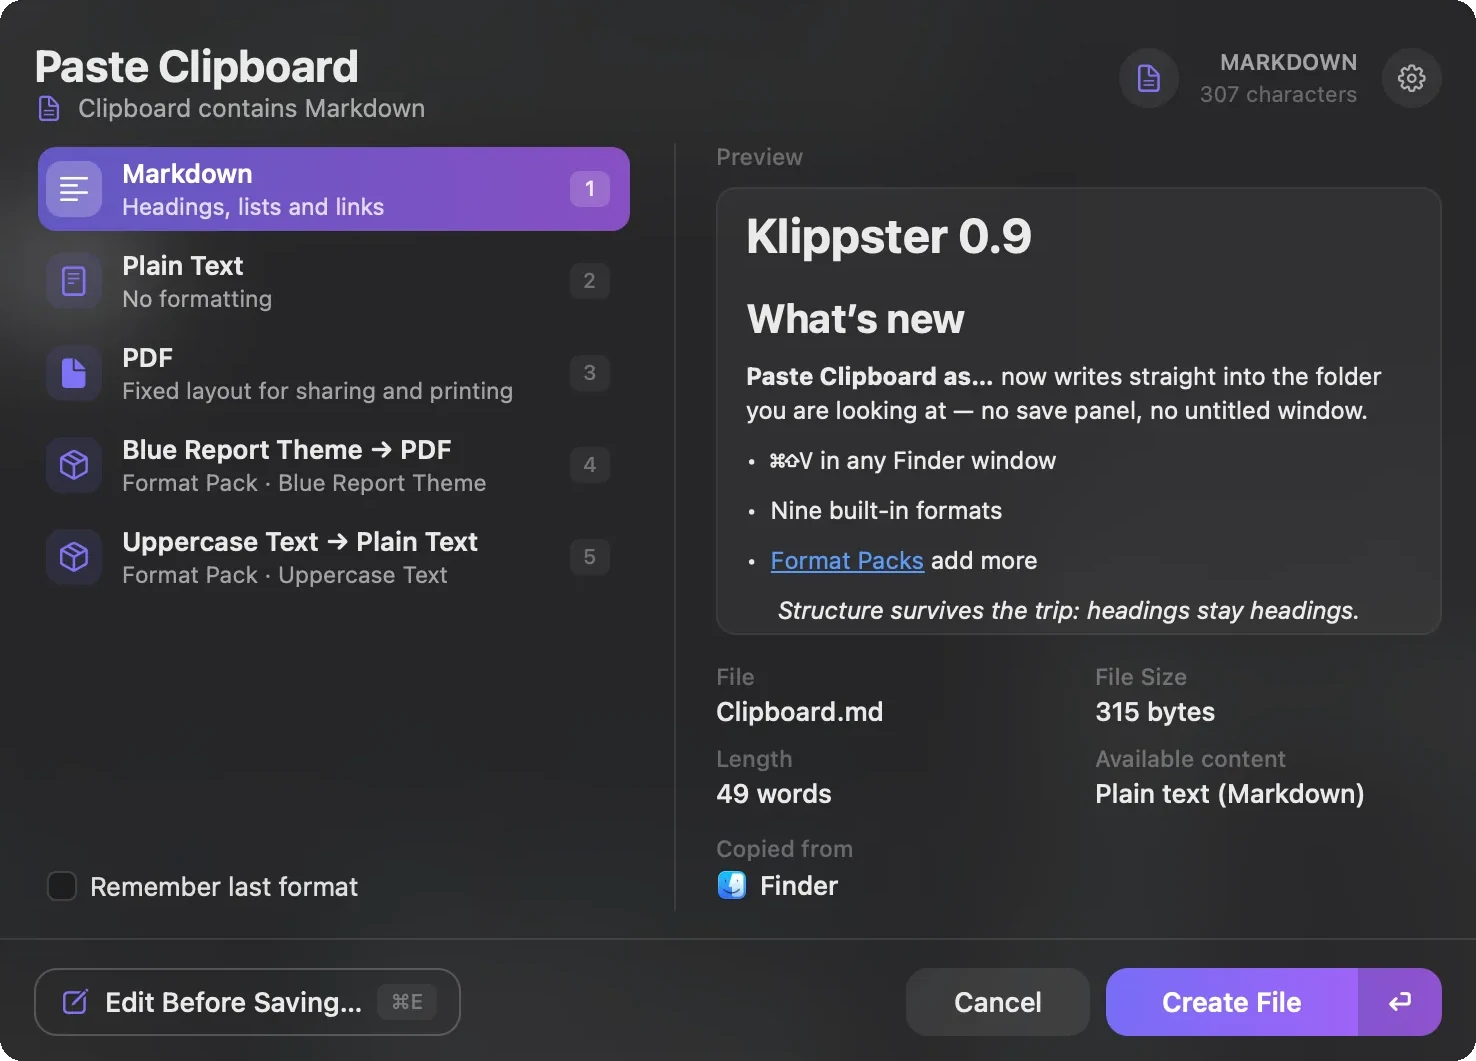Viewport: 1476px width, 1061px height.
Task: Choose Uppercase Text → Plain Text format
Action: (x=334, y=557)
